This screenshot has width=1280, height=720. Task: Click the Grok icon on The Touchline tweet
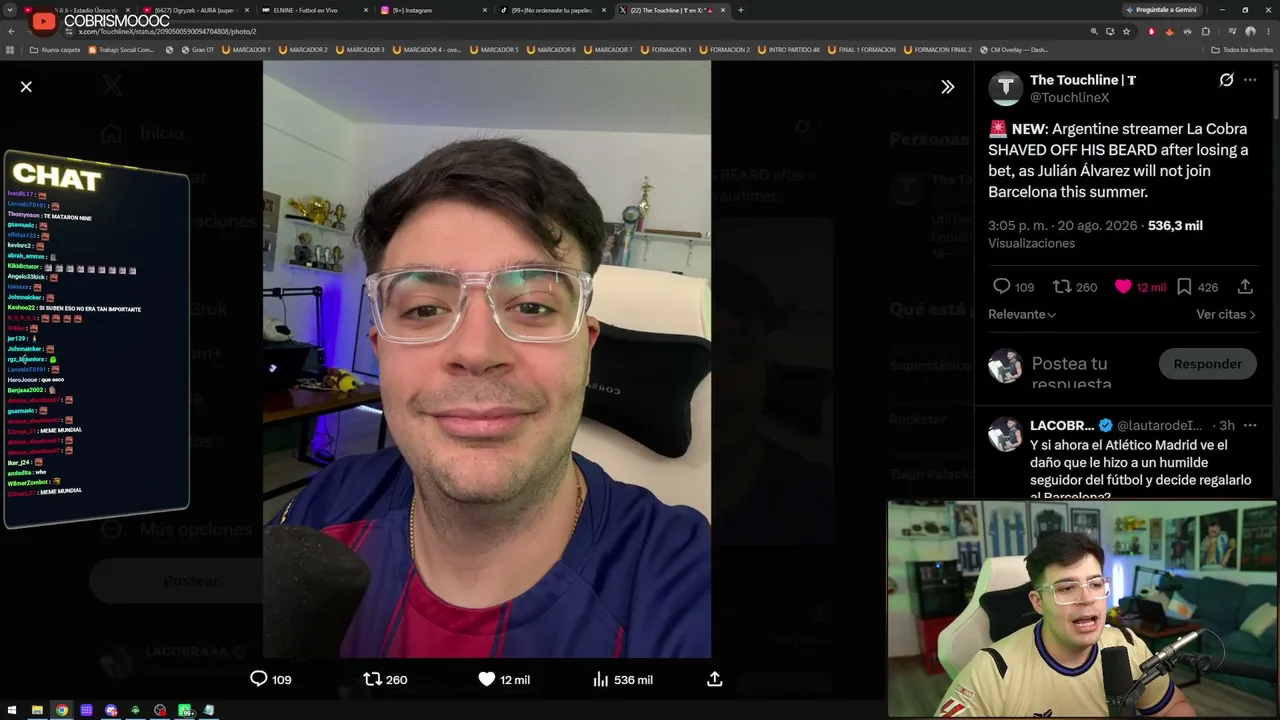tap(1226, 80)
